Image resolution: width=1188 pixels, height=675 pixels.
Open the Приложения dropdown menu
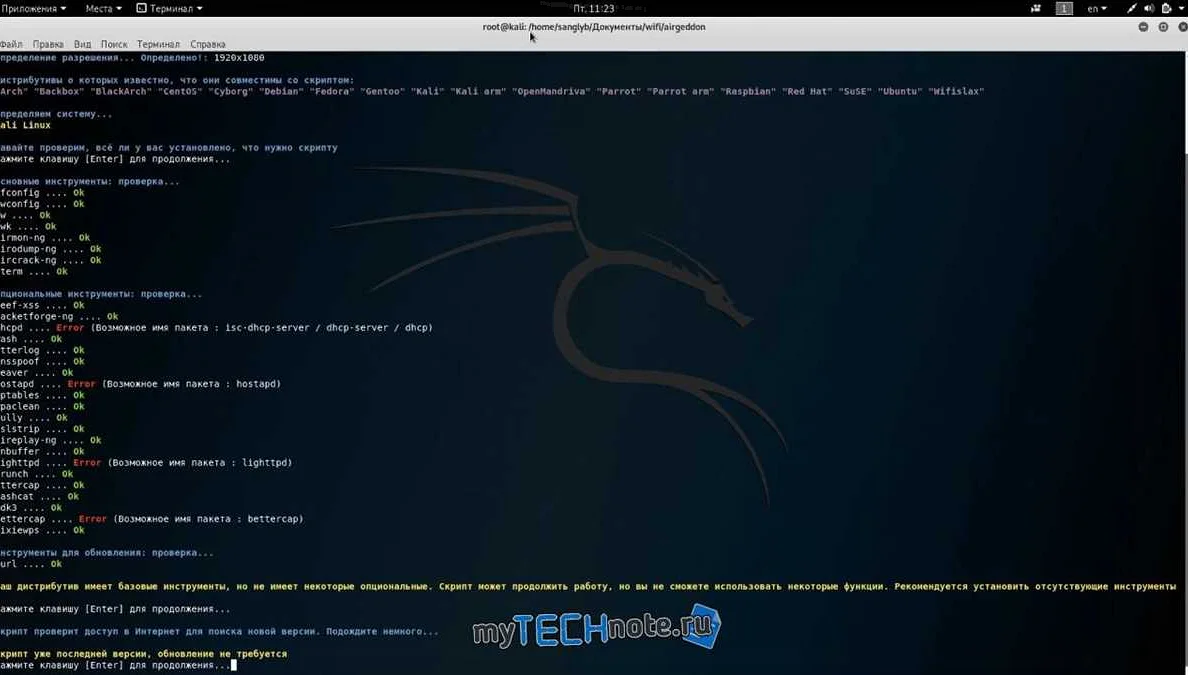(x=30, y=6)
